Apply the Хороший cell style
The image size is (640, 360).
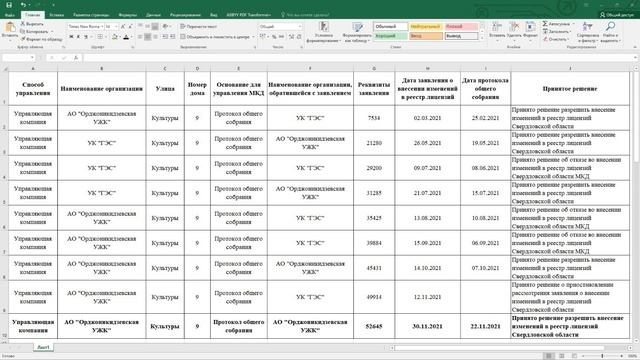[391, 36]
